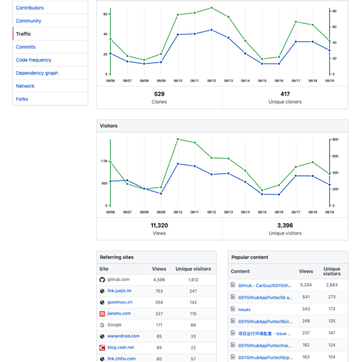Click the GitHub octocat icon beside github.com
The height and width of the screenshot is (362, 362).
pyautogui.click(x=102, y=280)
